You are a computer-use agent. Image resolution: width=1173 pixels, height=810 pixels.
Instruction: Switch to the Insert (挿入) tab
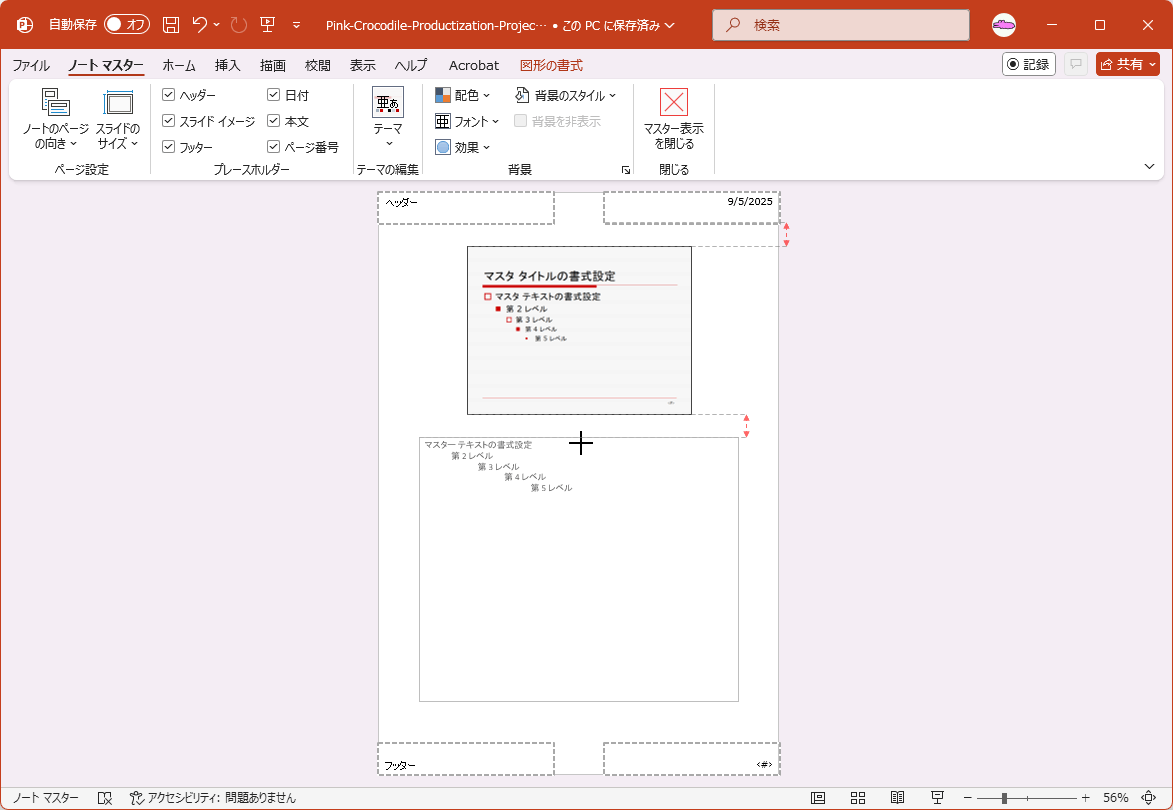(227, 65)
